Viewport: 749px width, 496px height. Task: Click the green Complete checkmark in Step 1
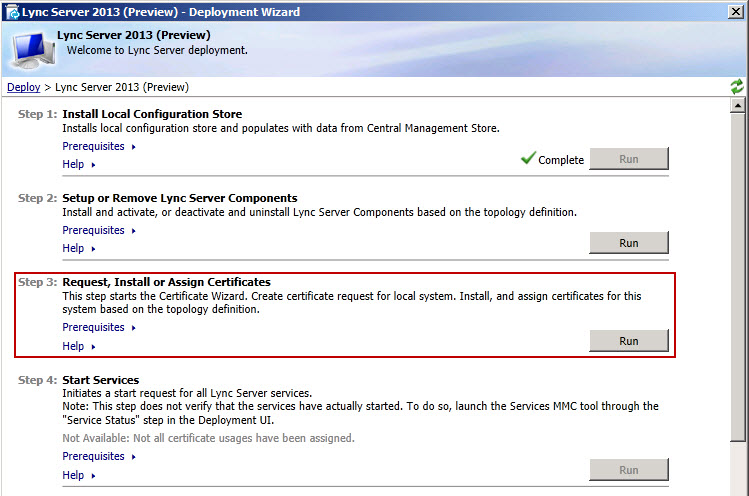pos(528,159)
